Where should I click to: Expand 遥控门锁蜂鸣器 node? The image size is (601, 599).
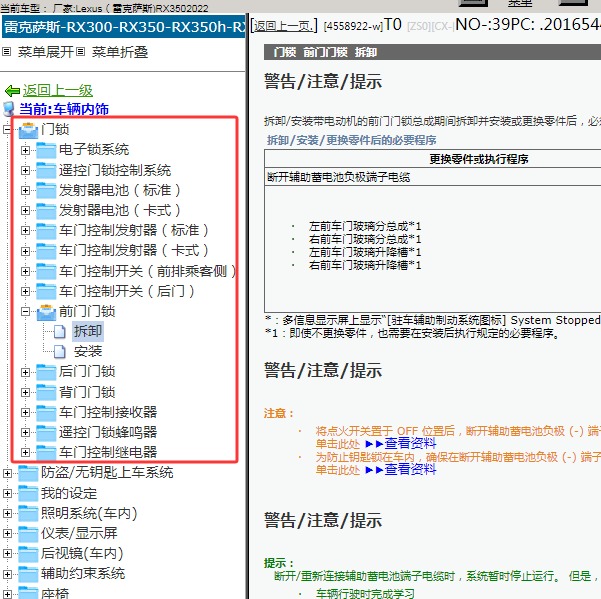(x=25, y=432)
